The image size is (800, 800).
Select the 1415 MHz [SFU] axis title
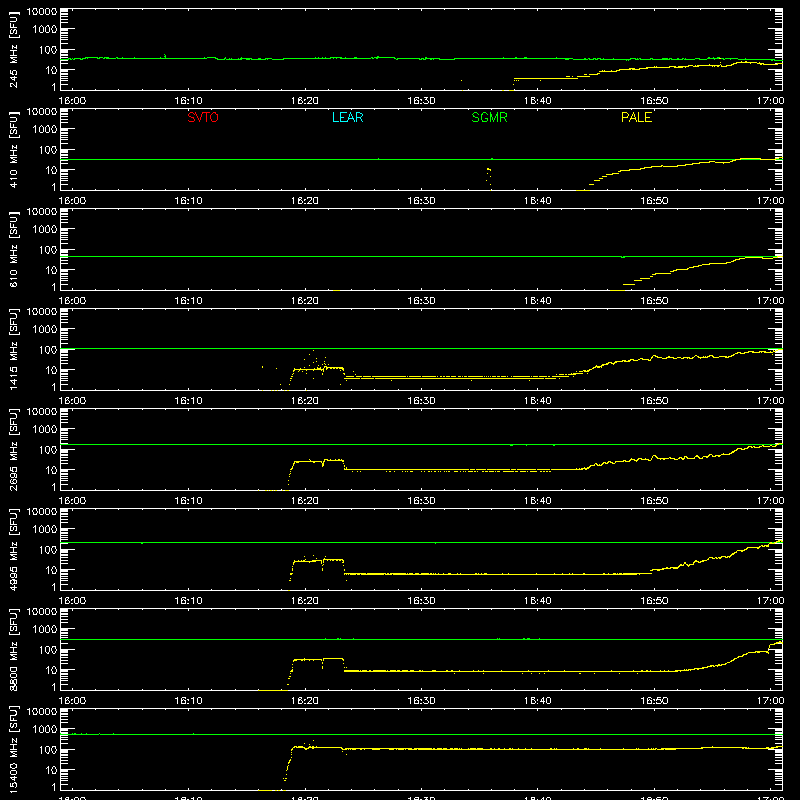coord(13,350)
